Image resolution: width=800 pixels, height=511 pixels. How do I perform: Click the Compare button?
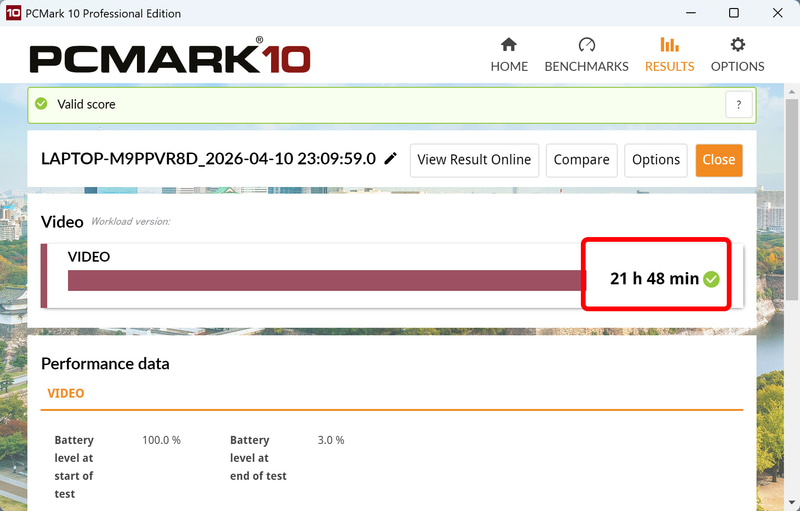click(x=582, y=160)
